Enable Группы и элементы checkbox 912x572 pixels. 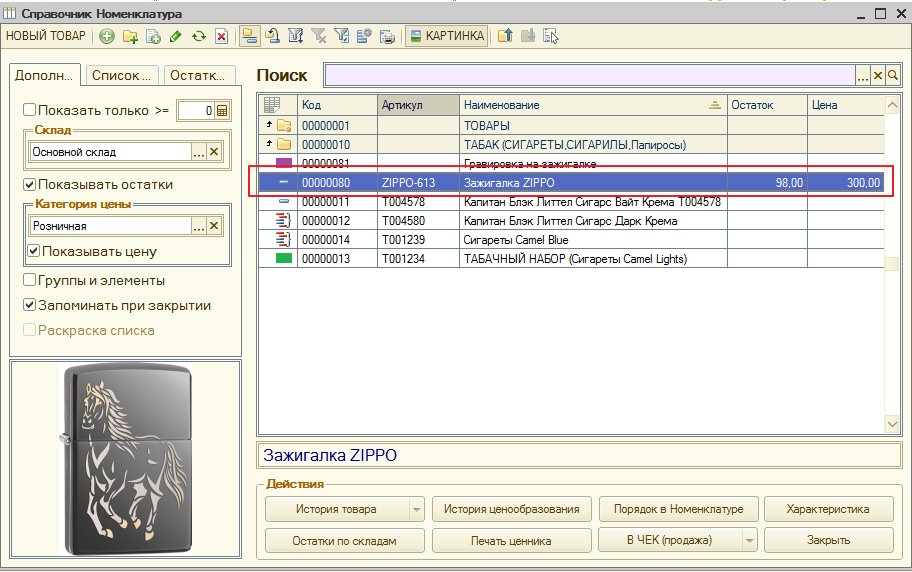coord(29,280)
